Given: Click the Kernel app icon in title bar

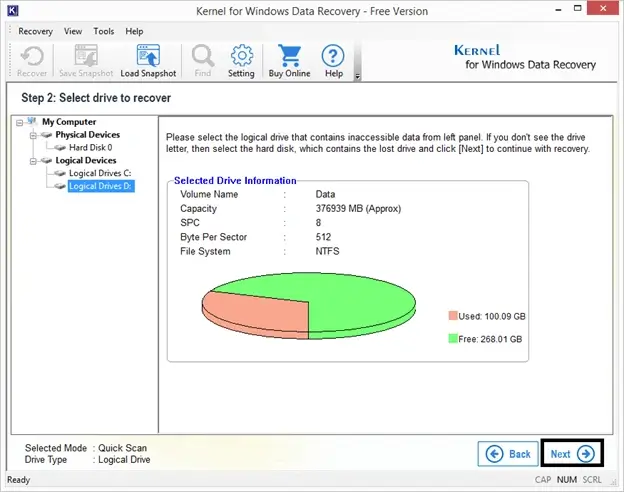Looking at the screenshot, I should [13, 10].
